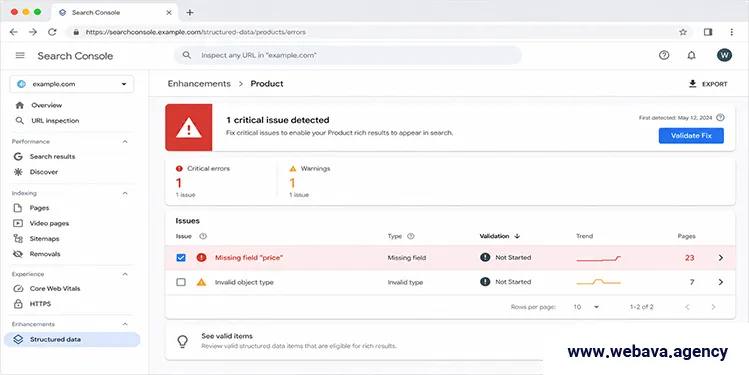Image resolution: width=749 pixels, height=375 pixels.
Task: Open the hamburger navigation menu
Action: (x=20, y=55)
